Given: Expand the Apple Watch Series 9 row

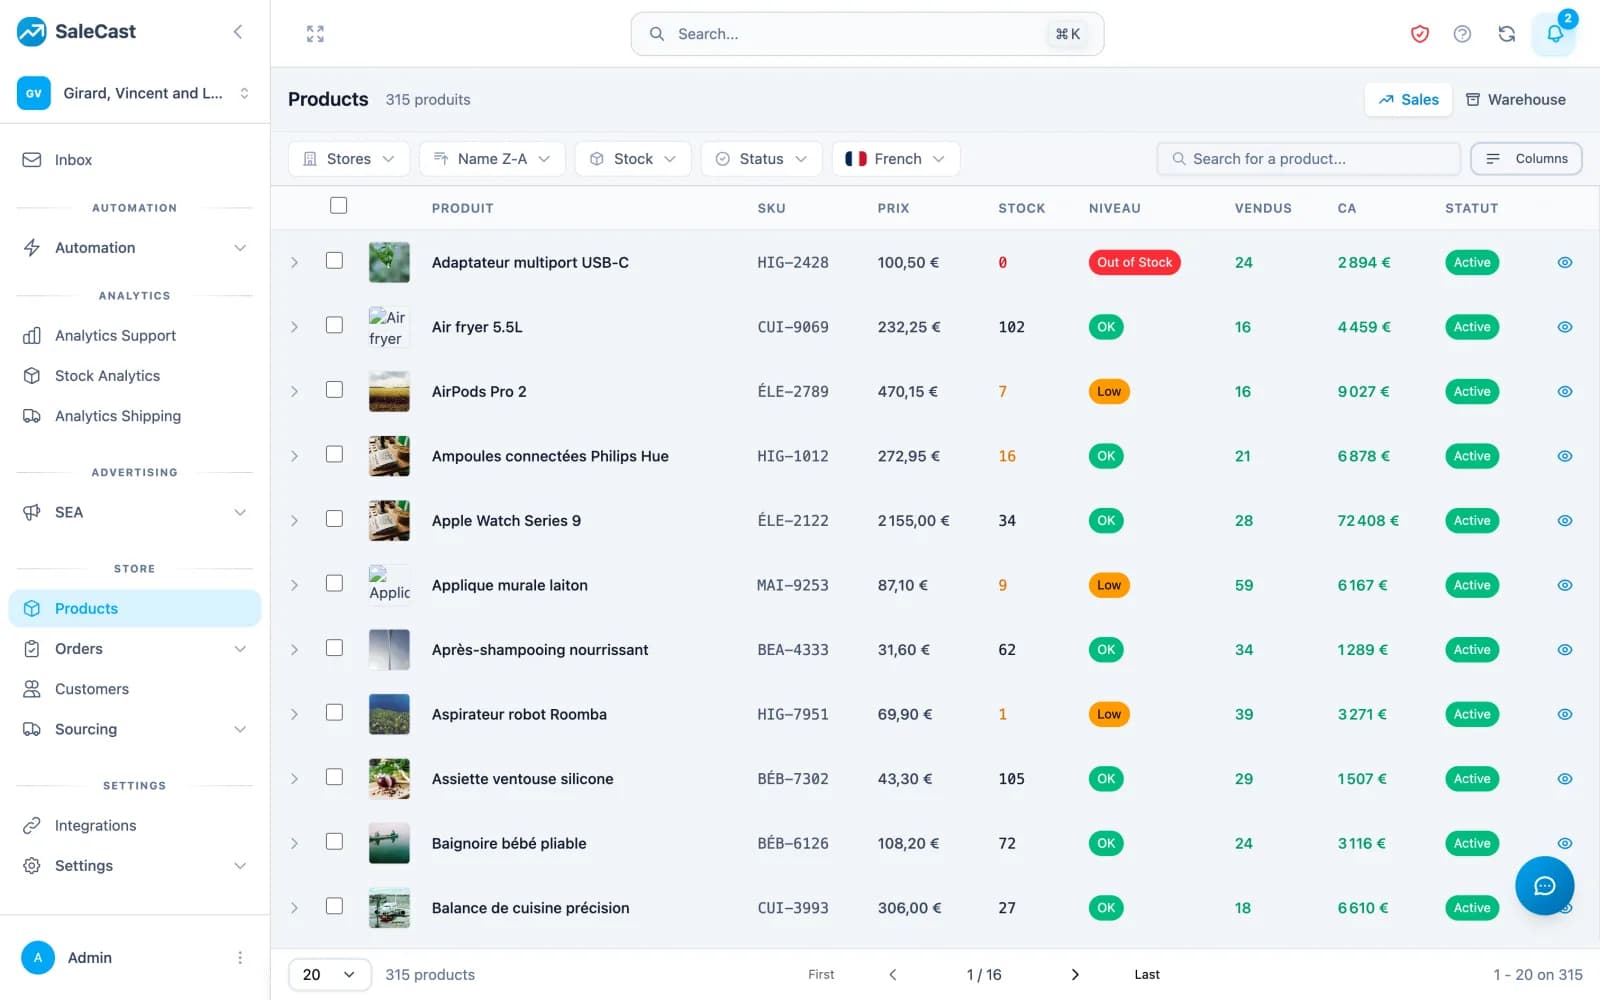Looking at the screenshot, I should tap(294, 521).
